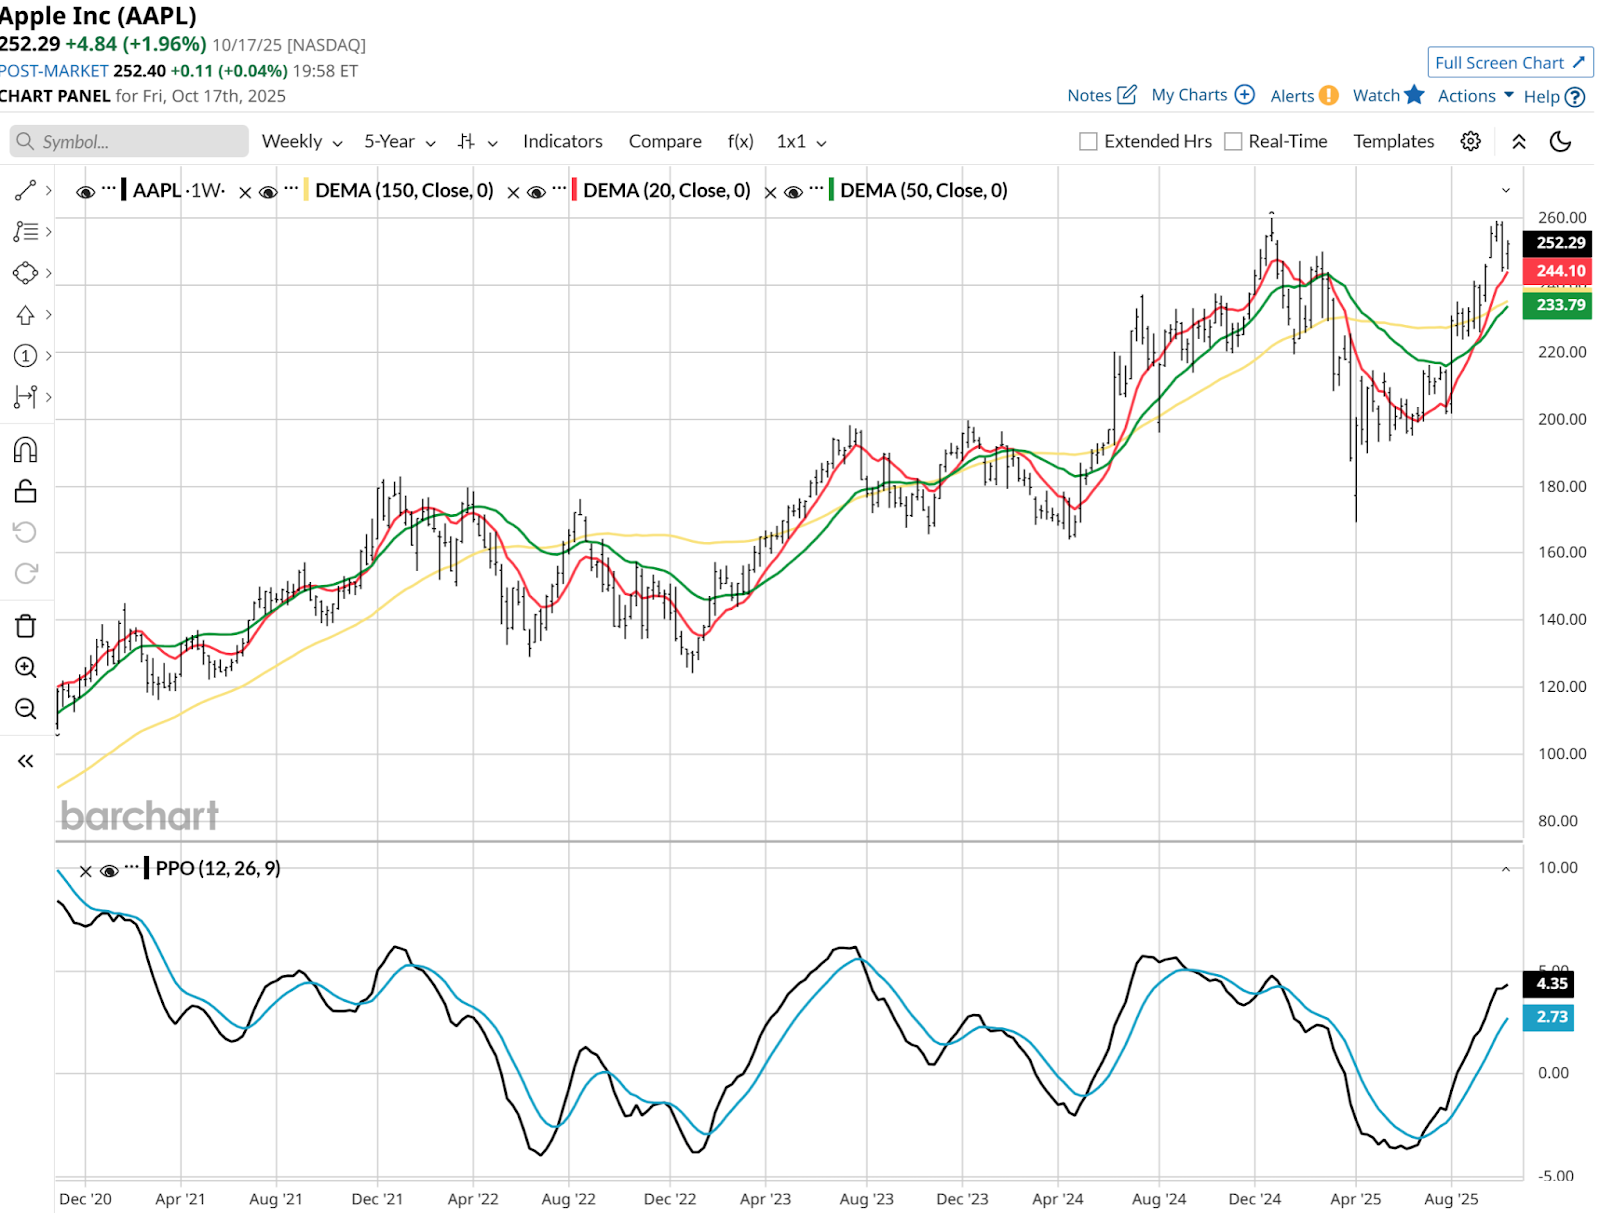Image resolution: width=1600 pixels, height=1213 pixels.
Task: Select the trend line drawing tool
Action: click(x=25, y=190)
